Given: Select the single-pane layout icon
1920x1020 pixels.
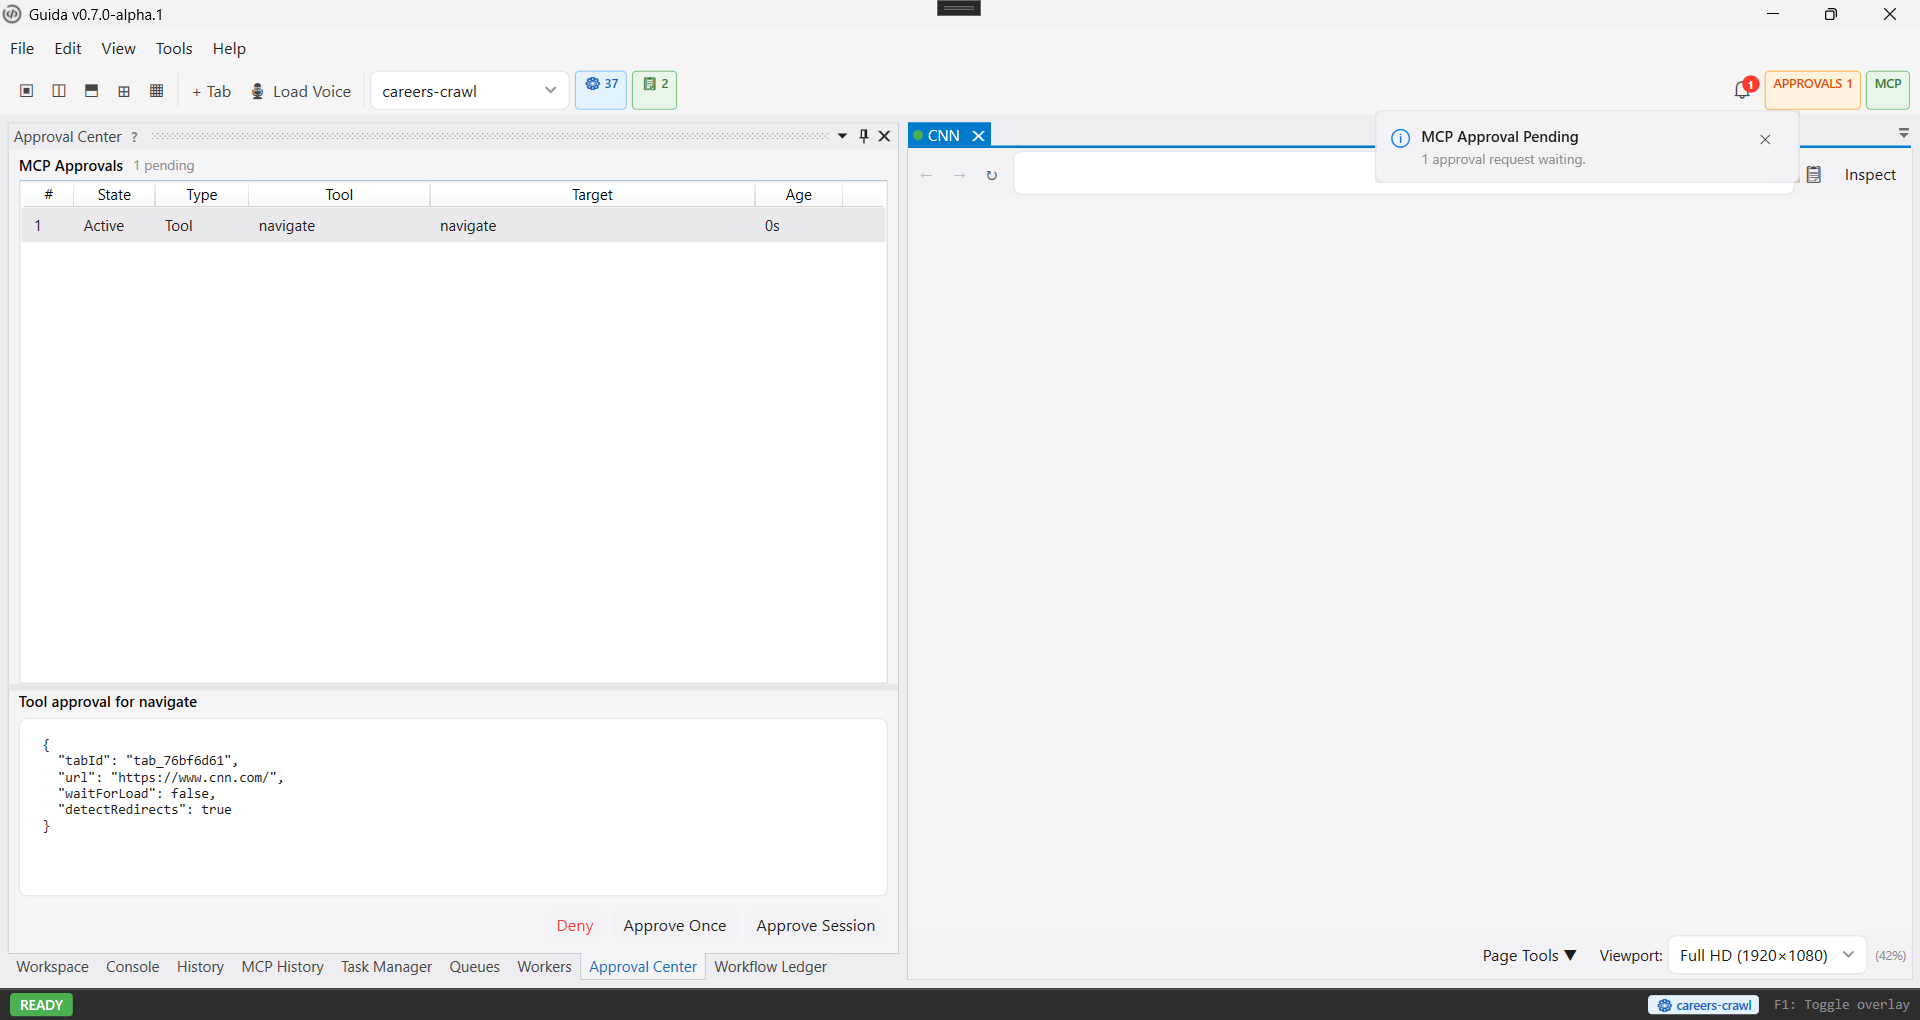Looking at the screenshot, I should click(27, 91).
